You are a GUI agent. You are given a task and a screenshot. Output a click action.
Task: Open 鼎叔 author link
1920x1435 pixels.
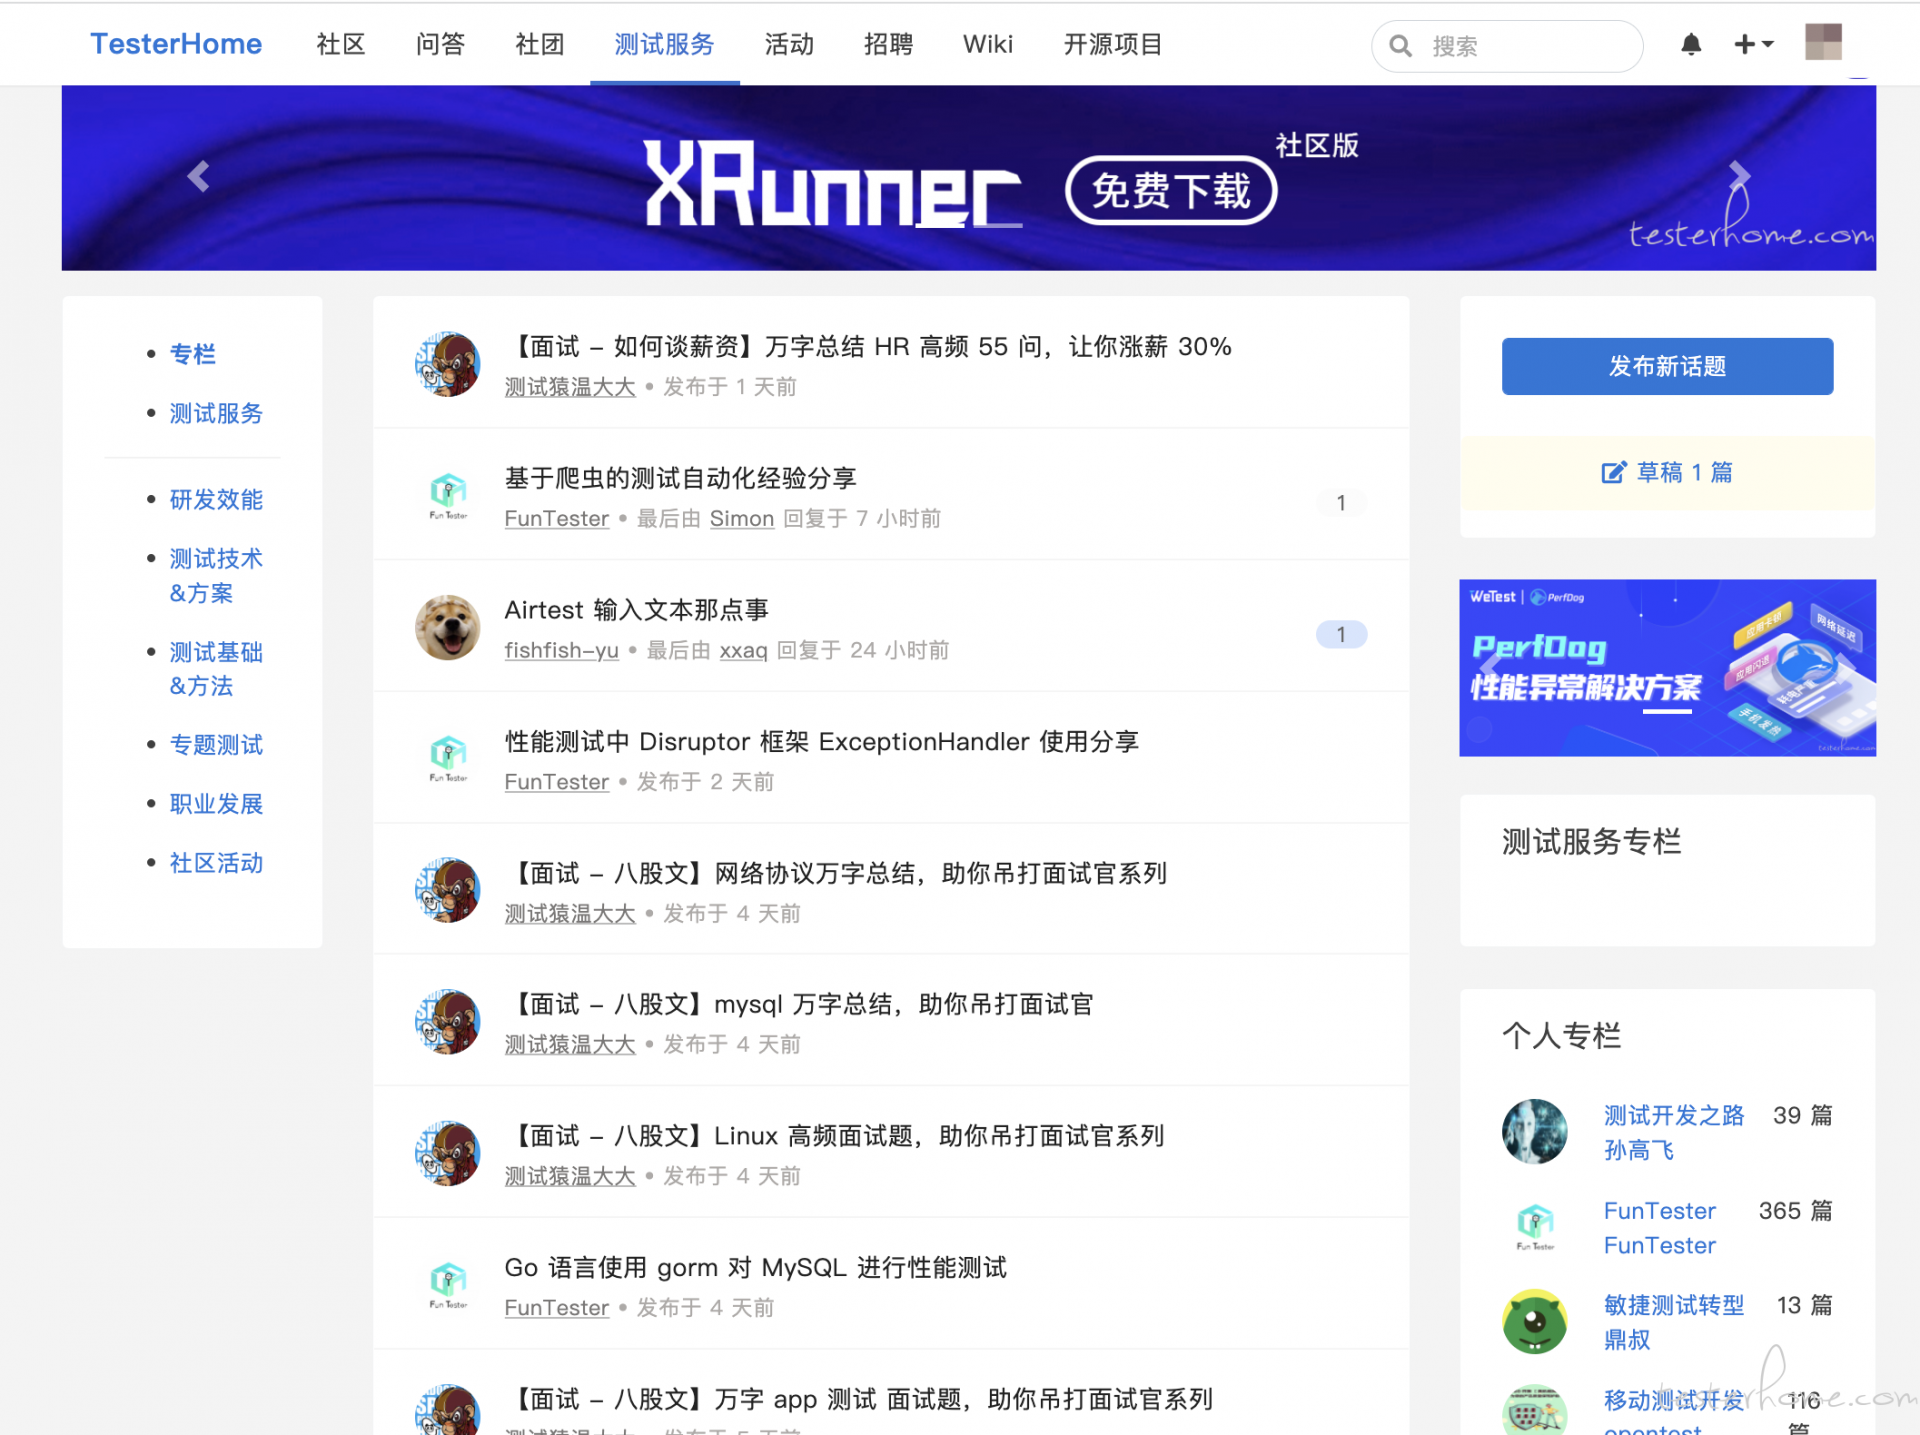coord(1627,1340)
